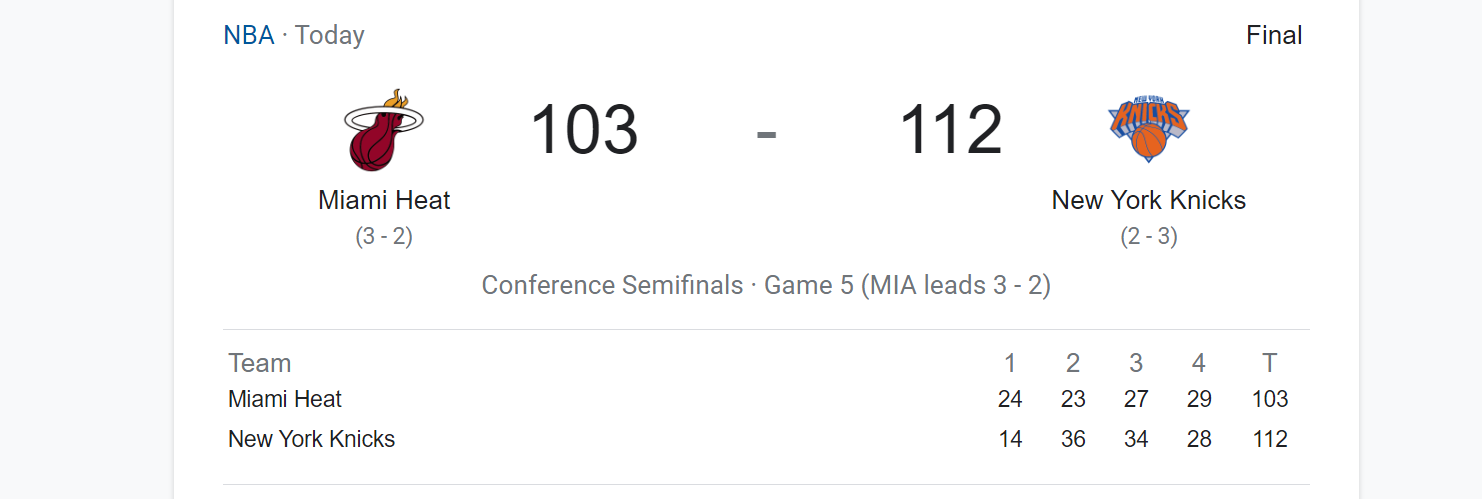
Task: Click the quarter 4 column header
Action: pyautogui.click(x=1199, y=363)
